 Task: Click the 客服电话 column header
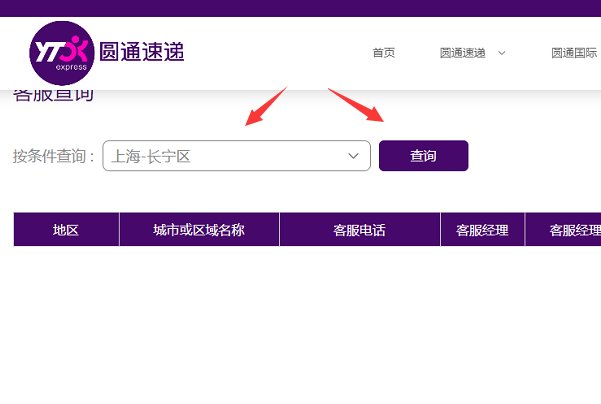click(x=360, y=230)
